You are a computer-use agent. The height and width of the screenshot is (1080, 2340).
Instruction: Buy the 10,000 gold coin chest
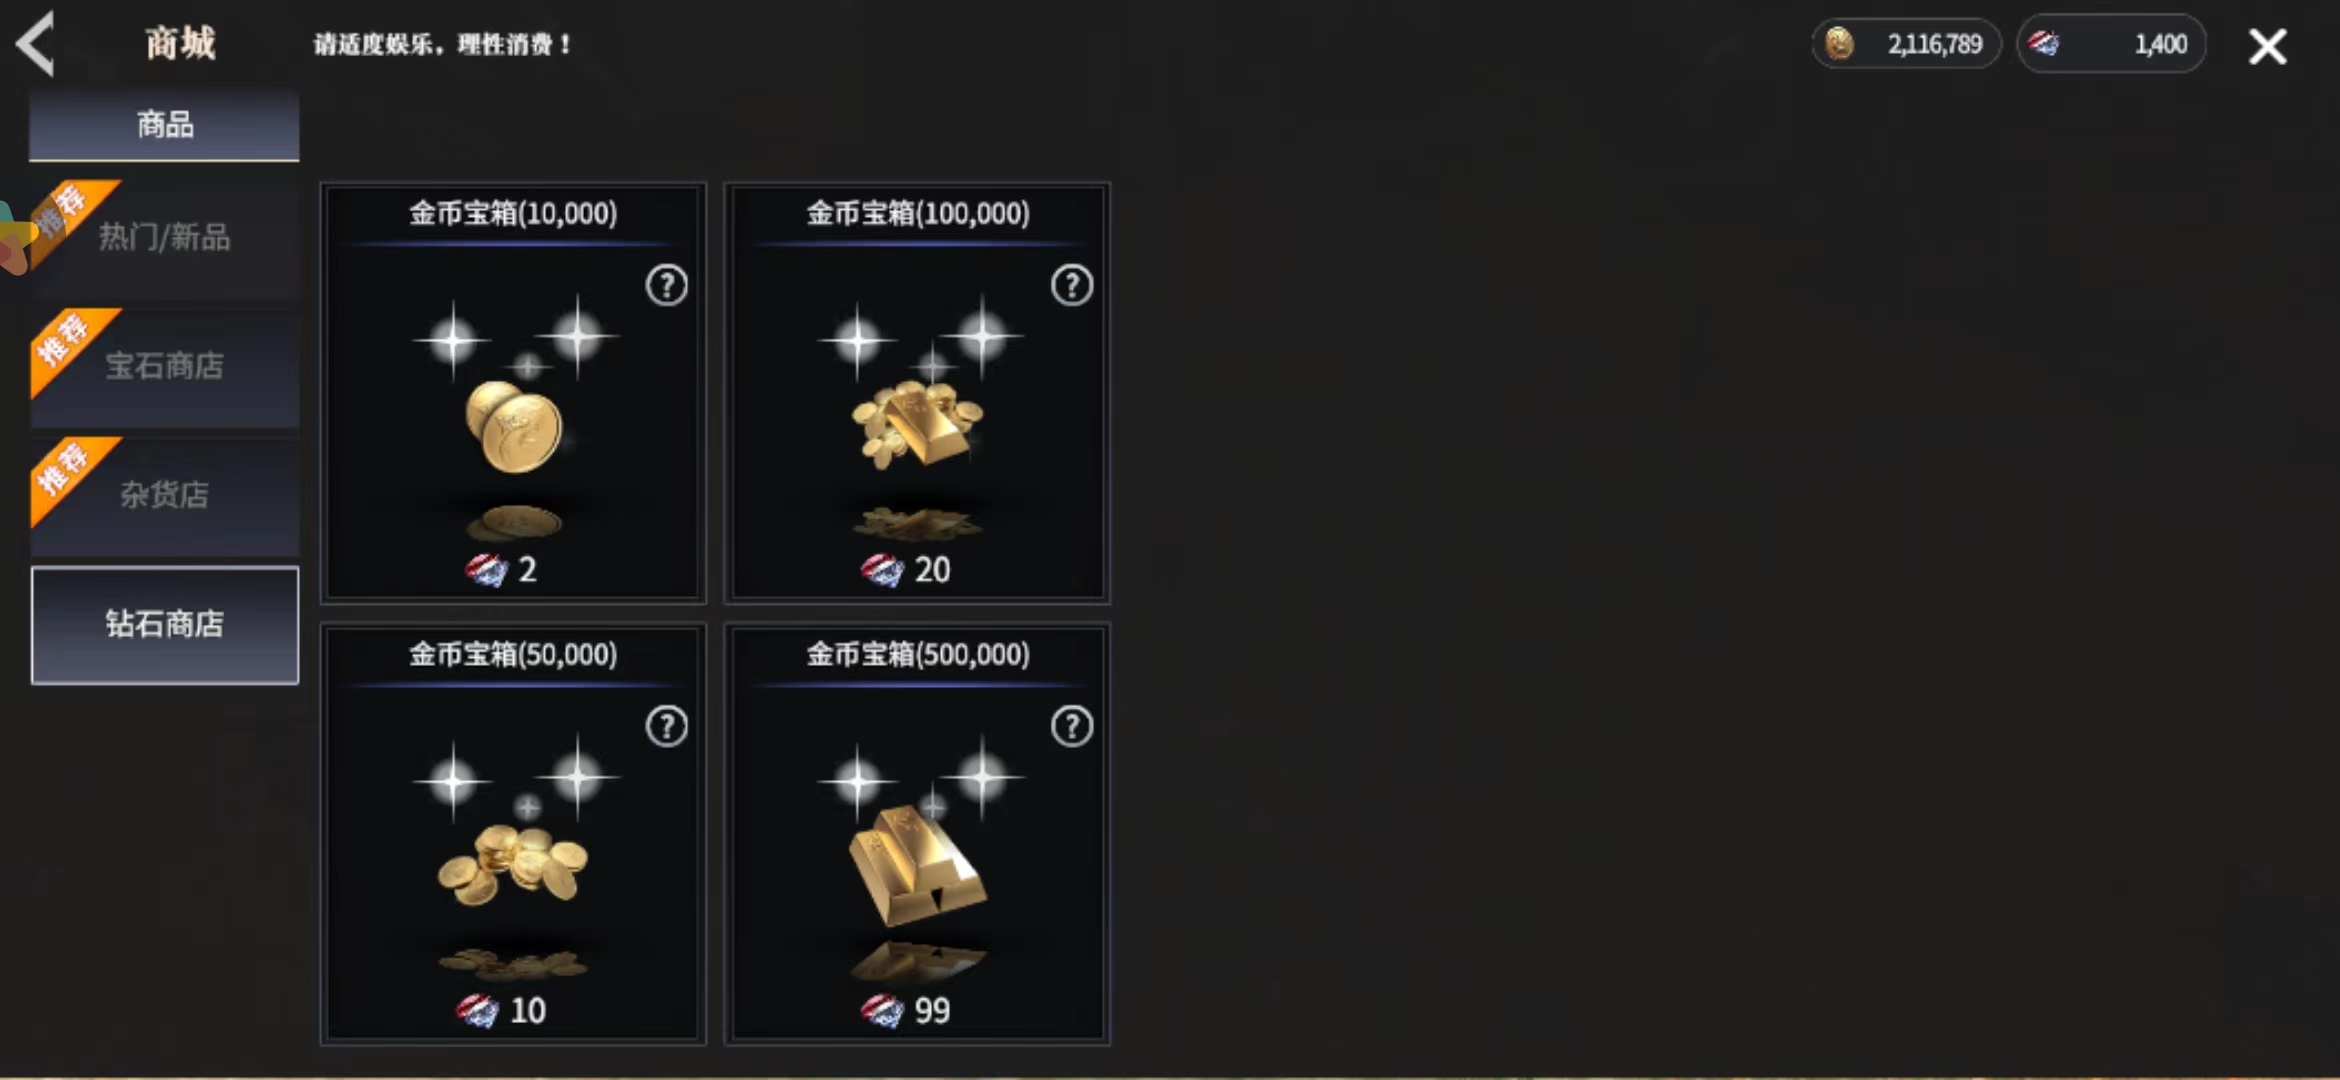point(513,393)
